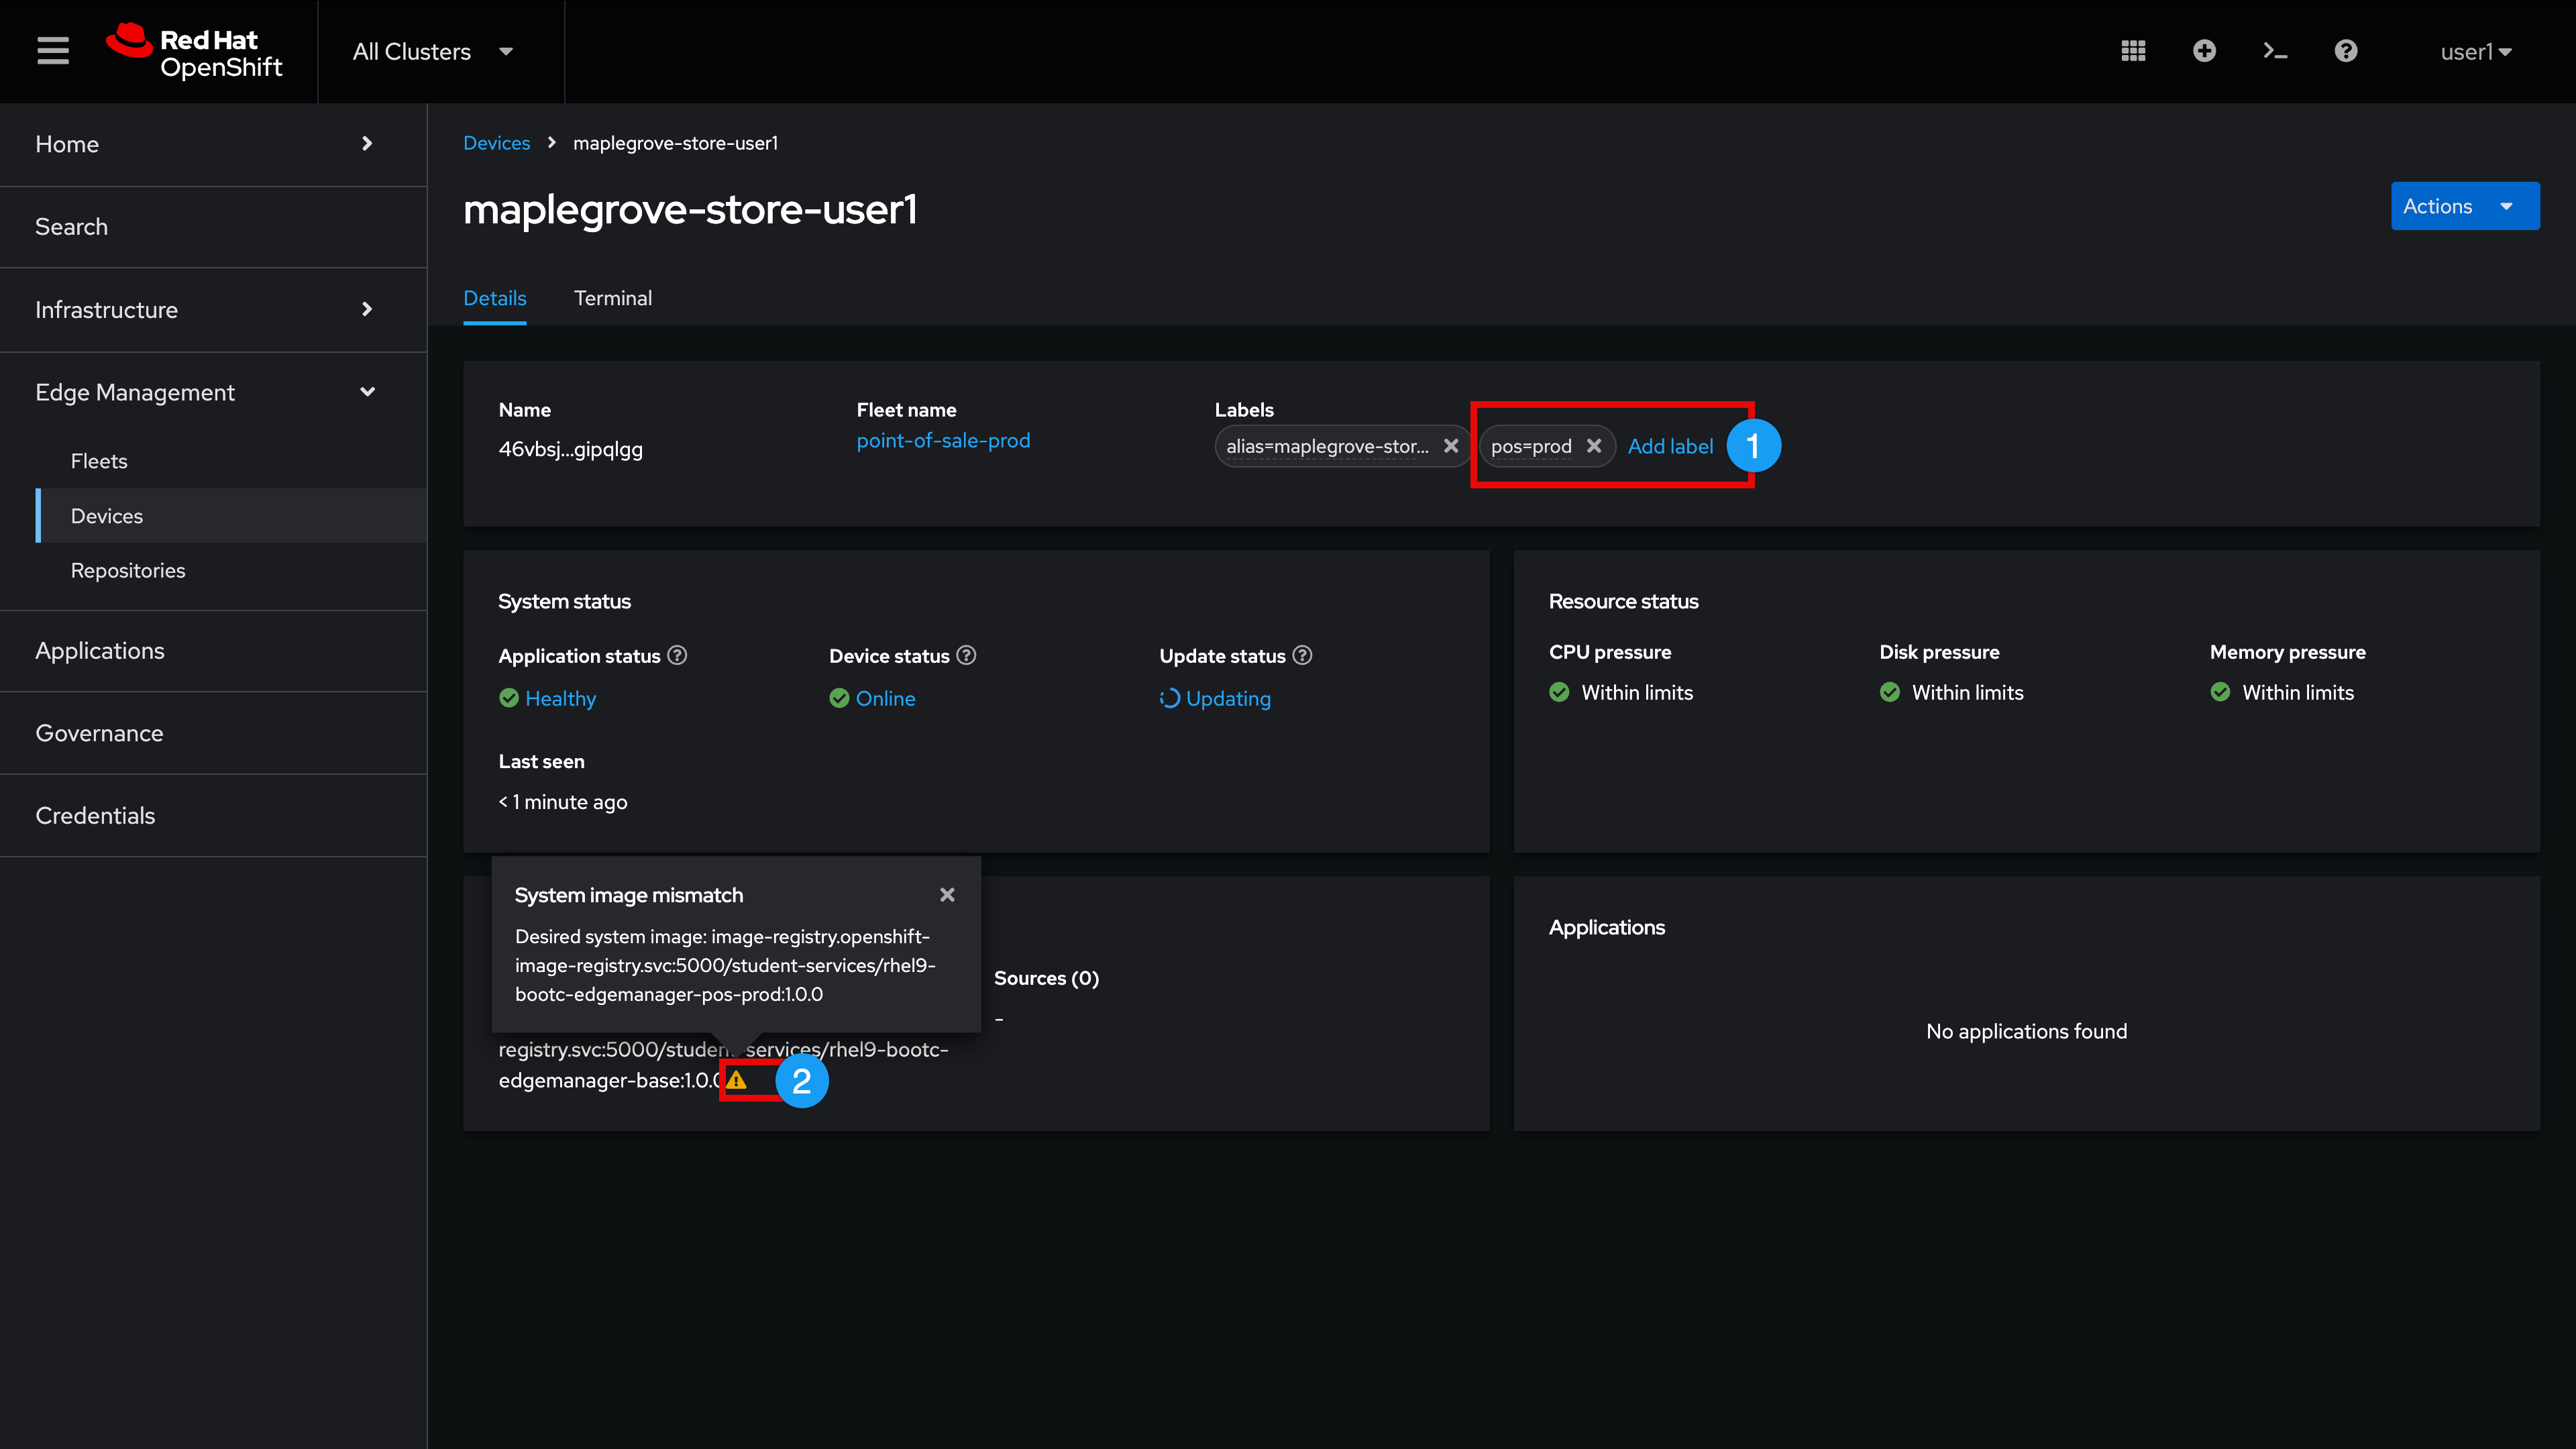Image resolution: width=2576 pixels, height=1449 pixels.
Task: Remove the alias=maplegrove-stor label
Action: coord(1450,446)
